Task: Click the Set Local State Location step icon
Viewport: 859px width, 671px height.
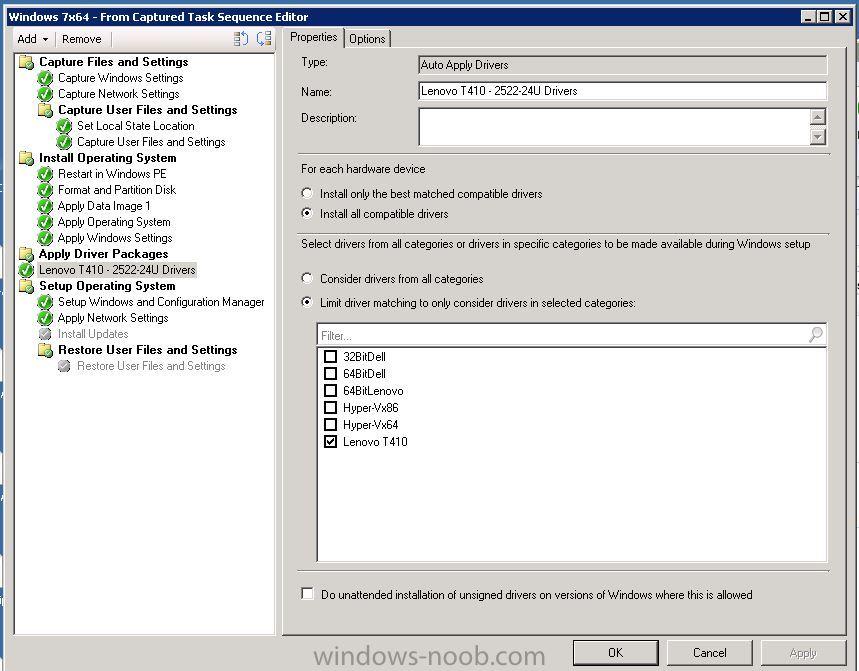Action: tap(64, 126)
